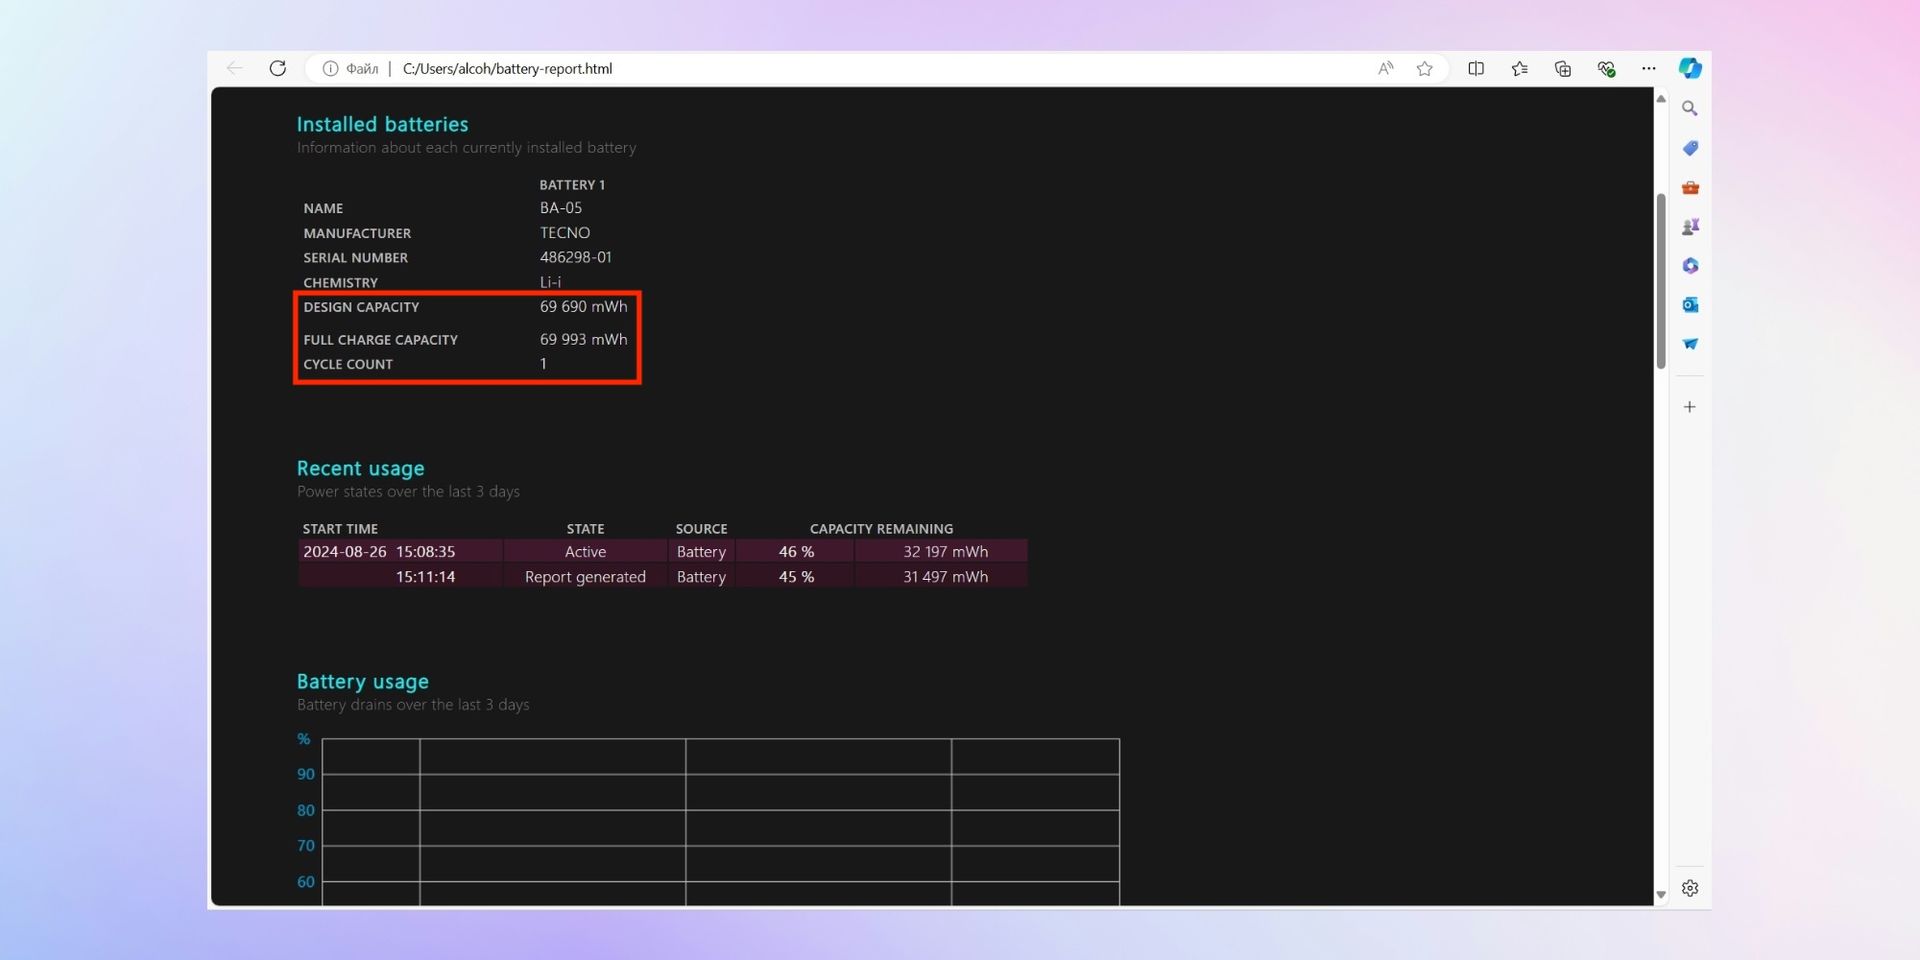Click the scroll down arrow of the page
The image size is (1920, 960).
[x=1661, y=895]
